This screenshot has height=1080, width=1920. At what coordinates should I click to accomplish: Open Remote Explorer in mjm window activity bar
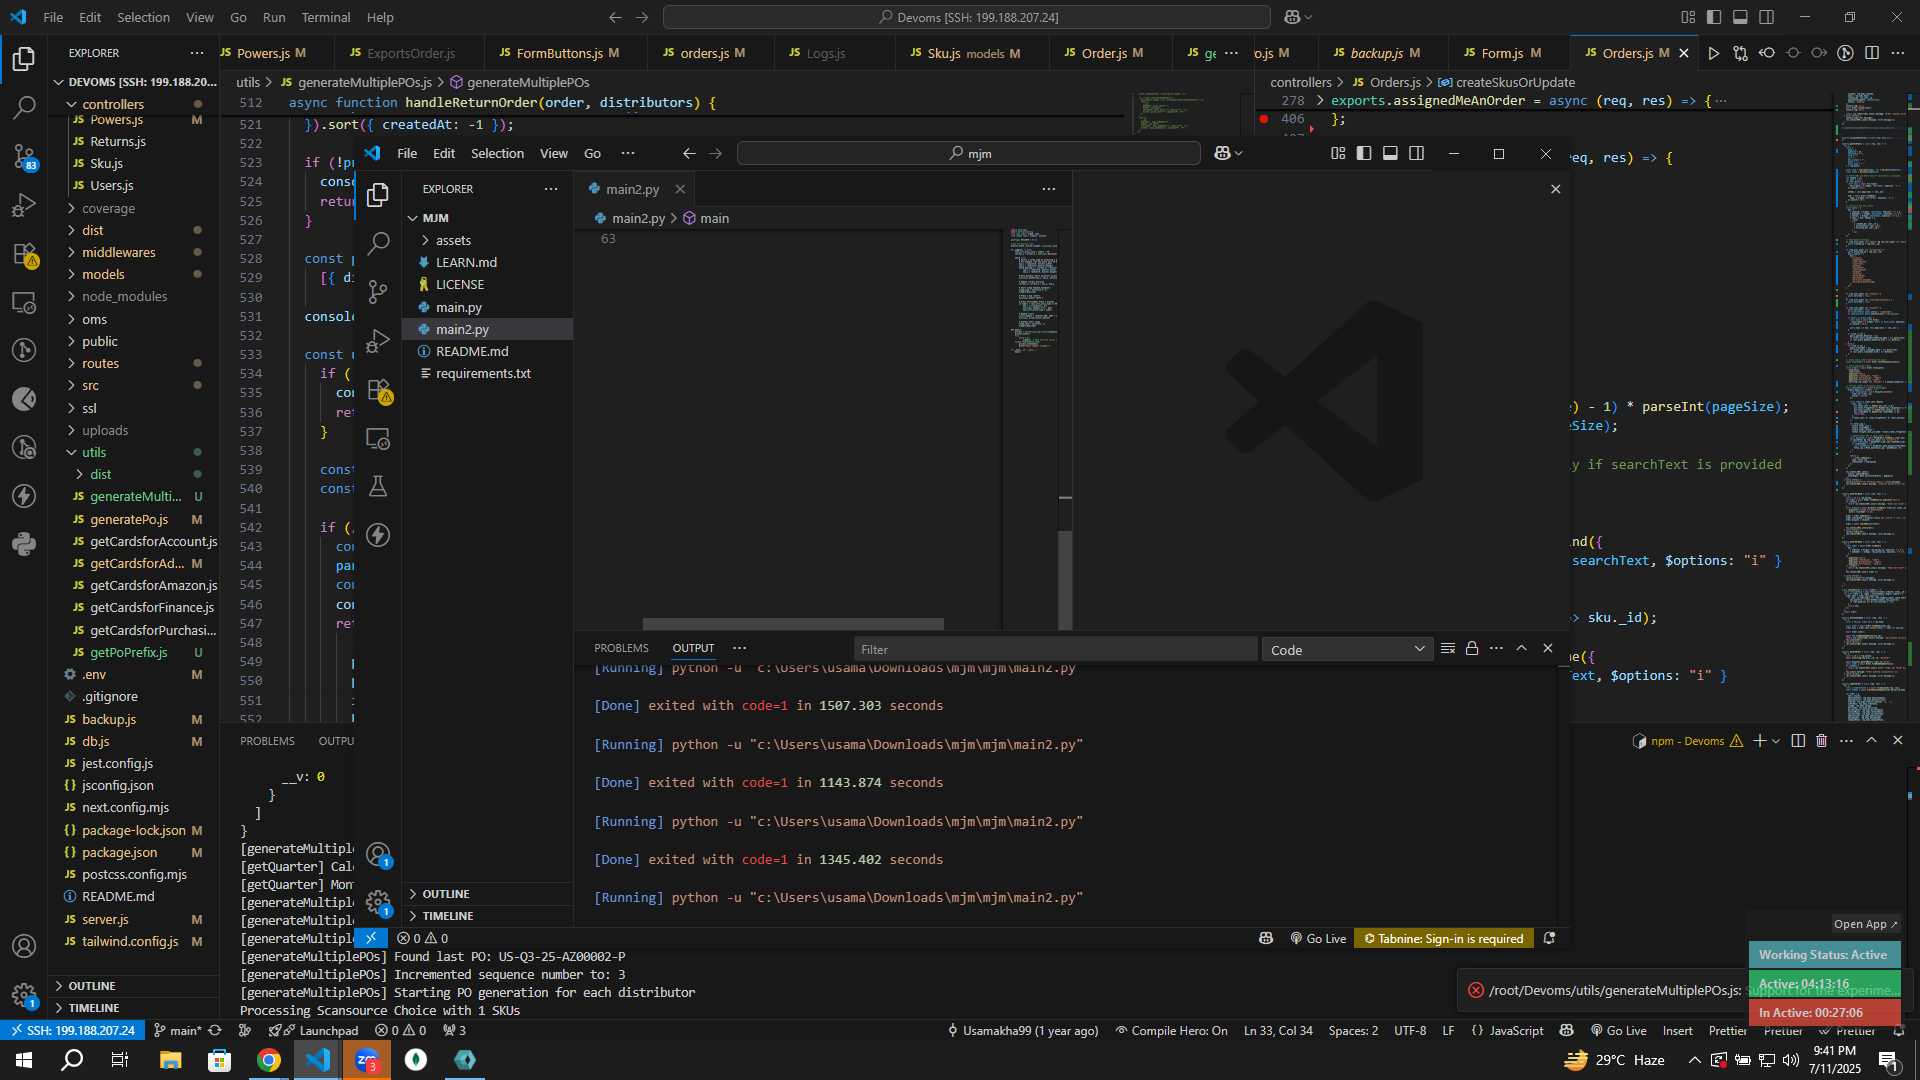[378, 438]
